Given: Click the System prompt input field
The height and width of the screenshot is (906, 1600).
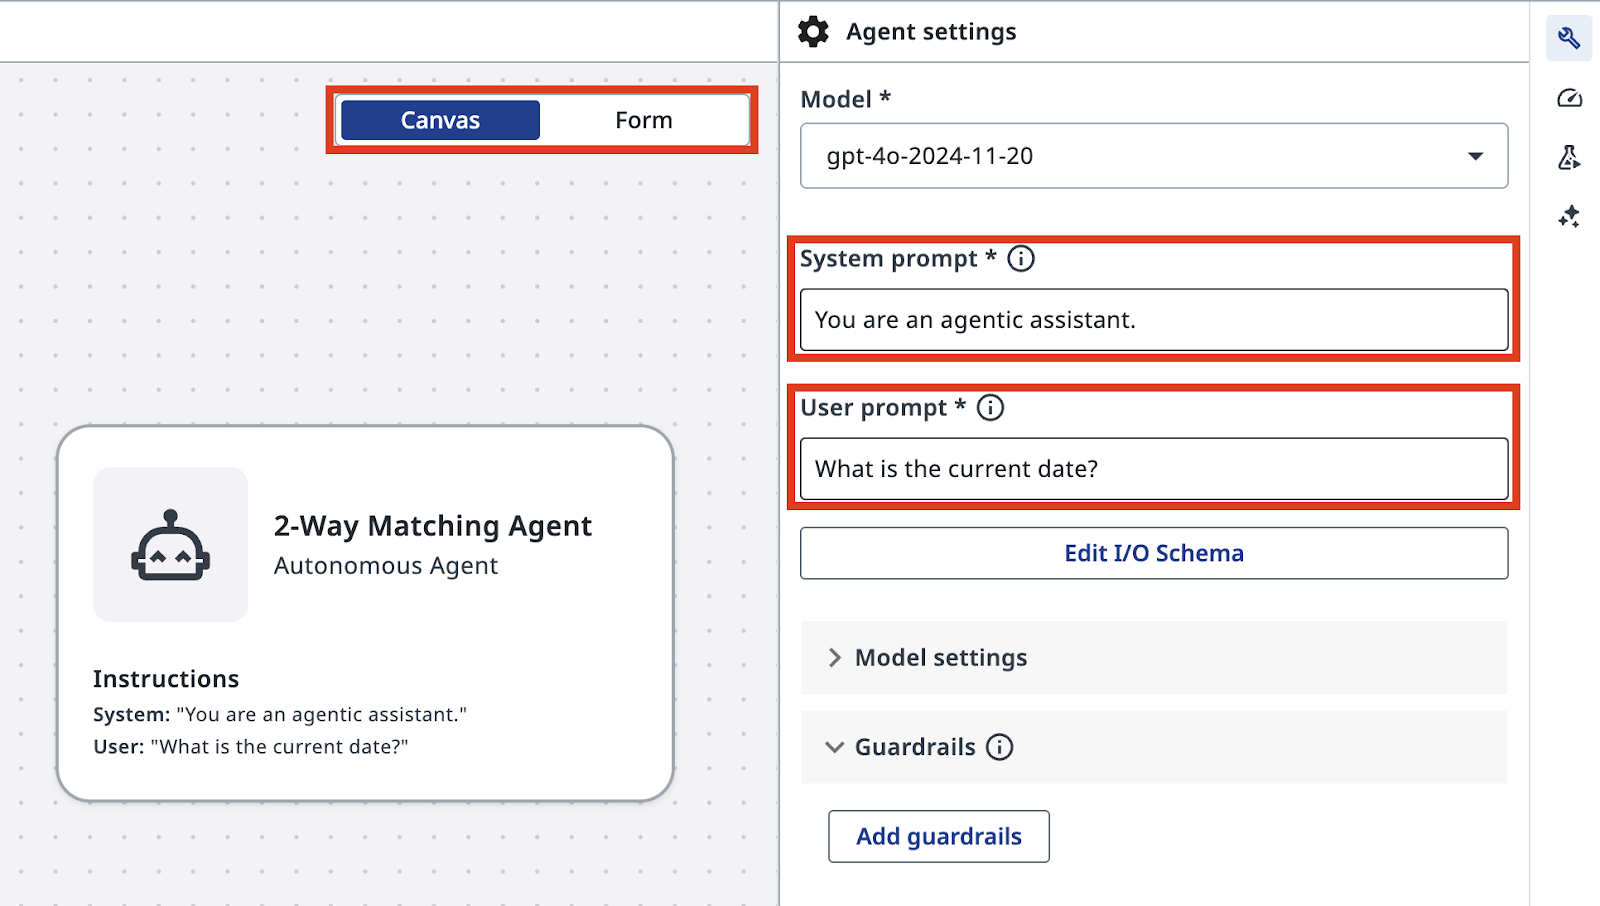Looking at the screenshot, I should click(x=1154, y=320).
